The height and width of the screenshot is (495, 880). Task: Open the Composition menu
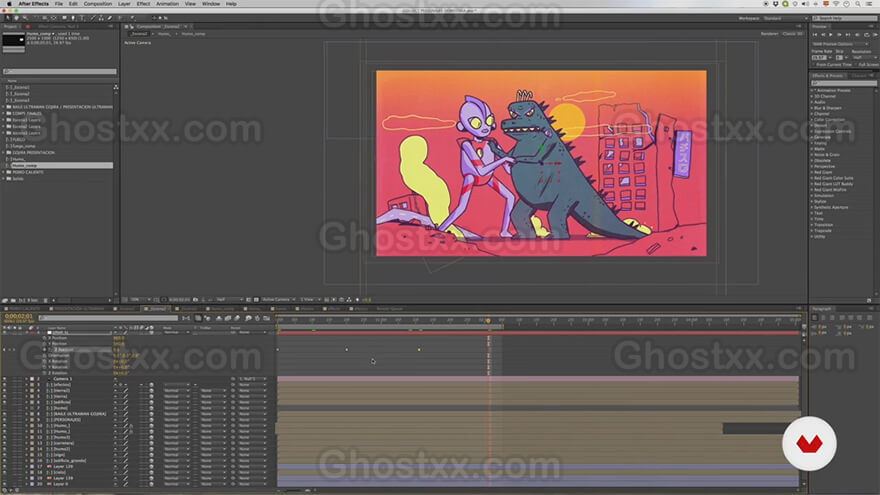[98, 4]
